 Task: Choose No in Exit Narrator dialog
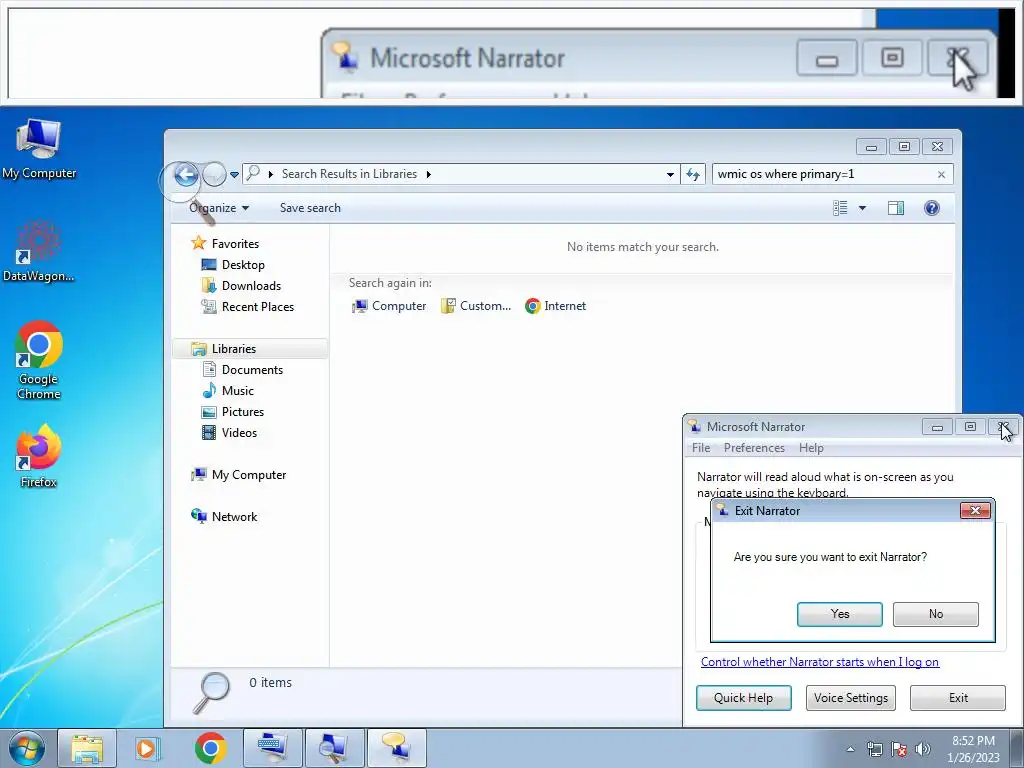click(936, 614)
